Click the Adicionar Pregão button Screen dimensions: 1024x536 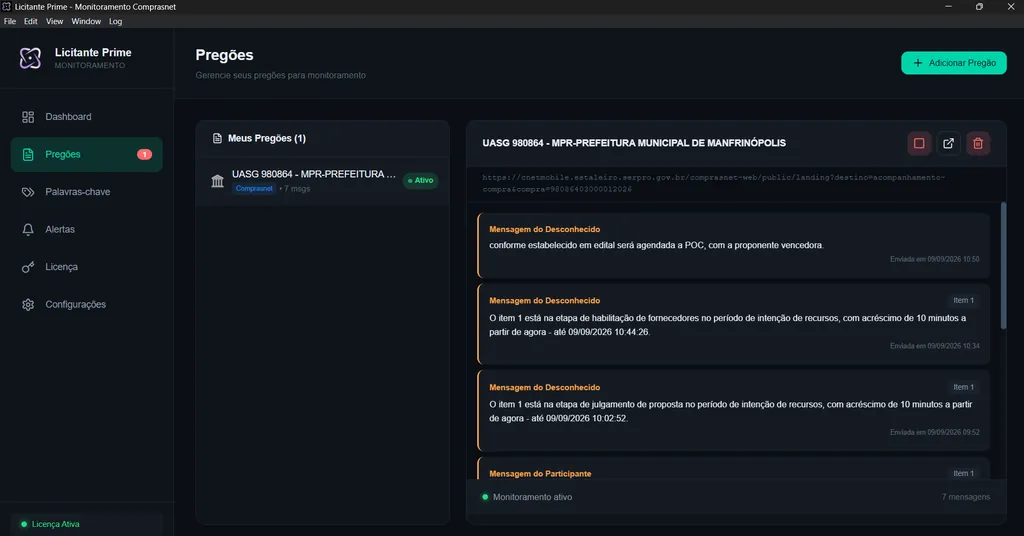coord(953,63)
